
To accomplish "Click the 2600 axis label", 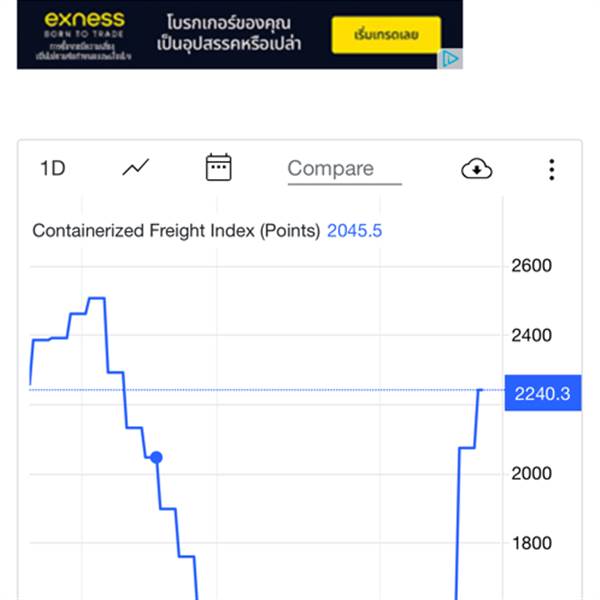I will tap(532, 266).
